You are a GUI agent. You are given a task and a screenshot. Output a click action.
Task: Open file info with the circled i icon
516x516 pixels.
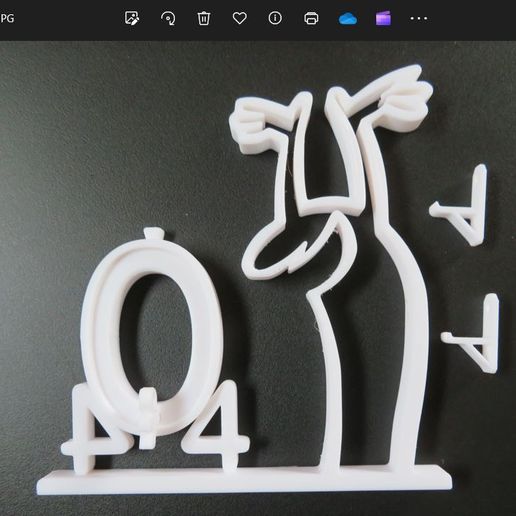[x=275, y=18]
